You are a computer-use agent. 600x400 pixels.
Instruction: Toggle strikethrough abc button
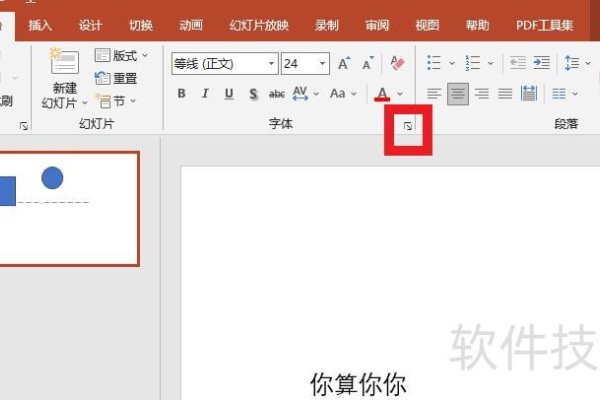tap(277, 93)
